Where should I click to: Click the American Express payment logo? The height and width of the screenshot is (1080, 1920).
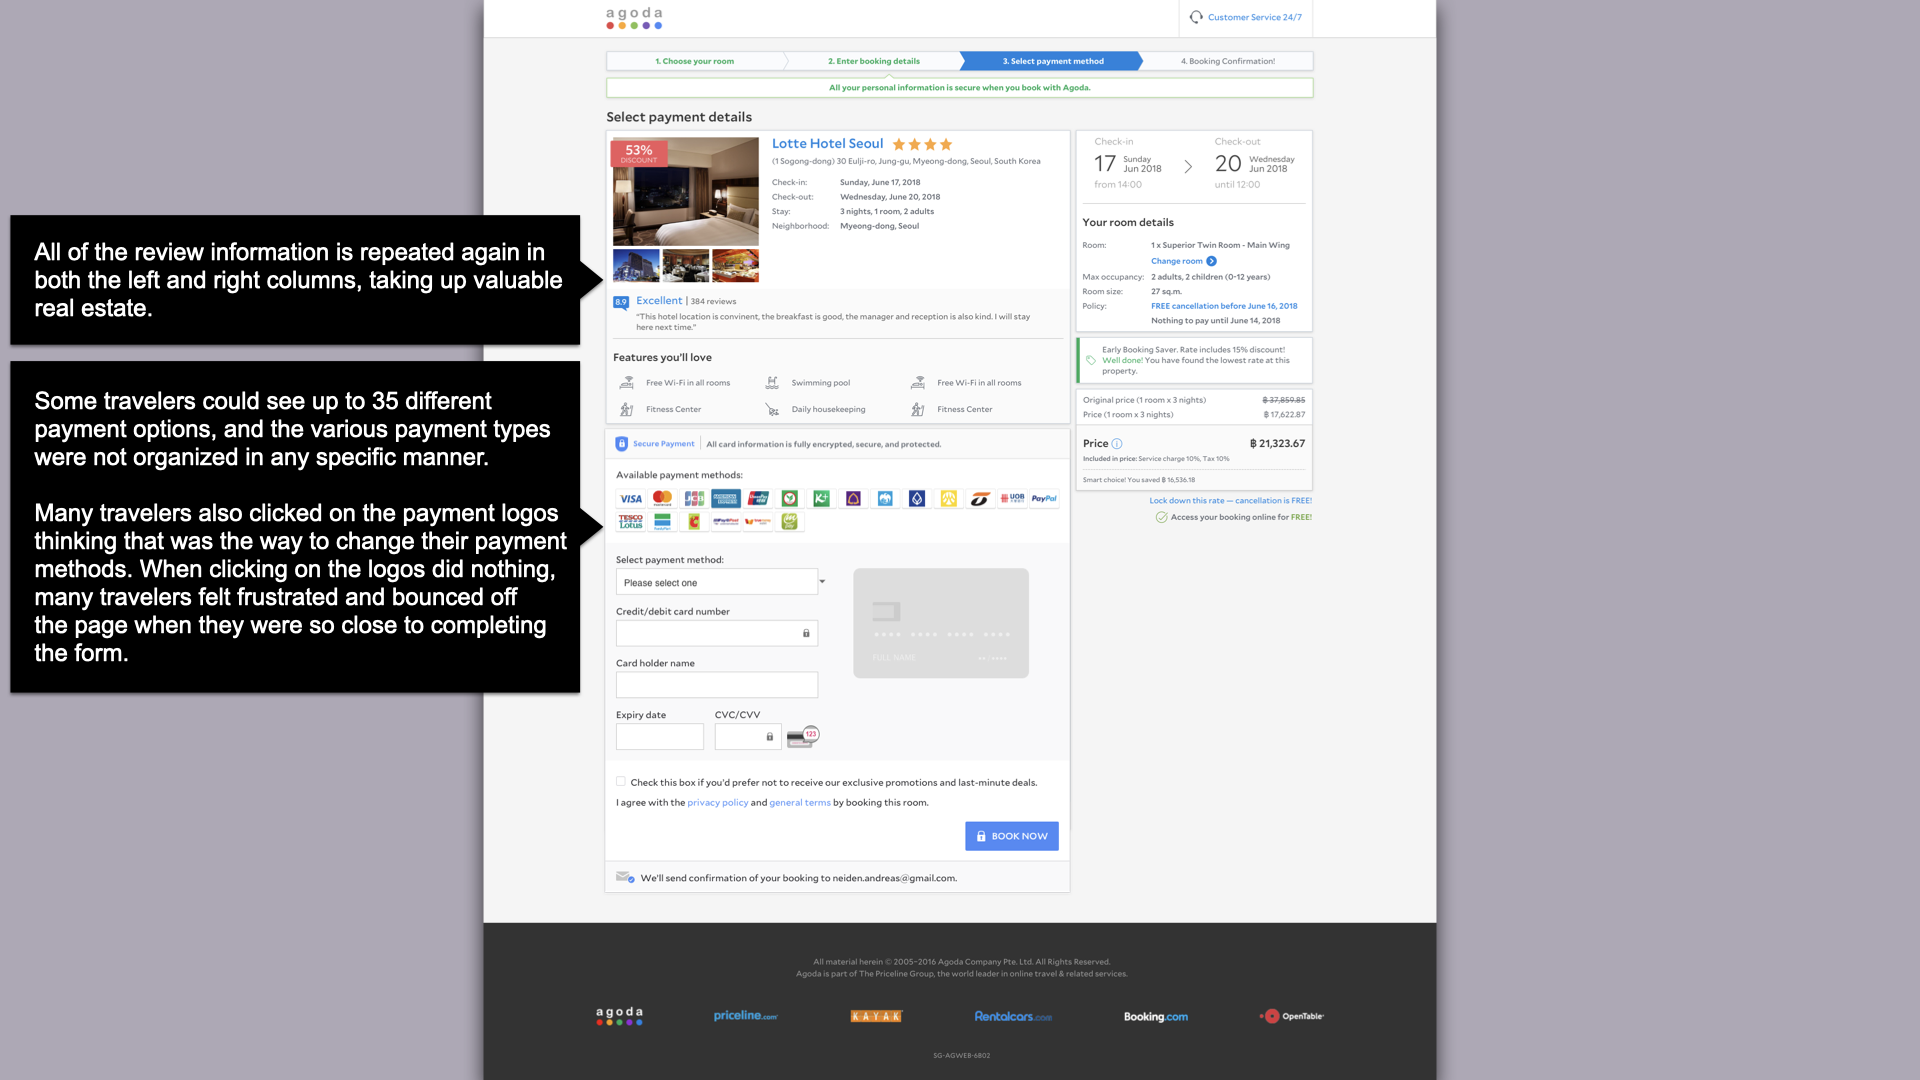726,498
